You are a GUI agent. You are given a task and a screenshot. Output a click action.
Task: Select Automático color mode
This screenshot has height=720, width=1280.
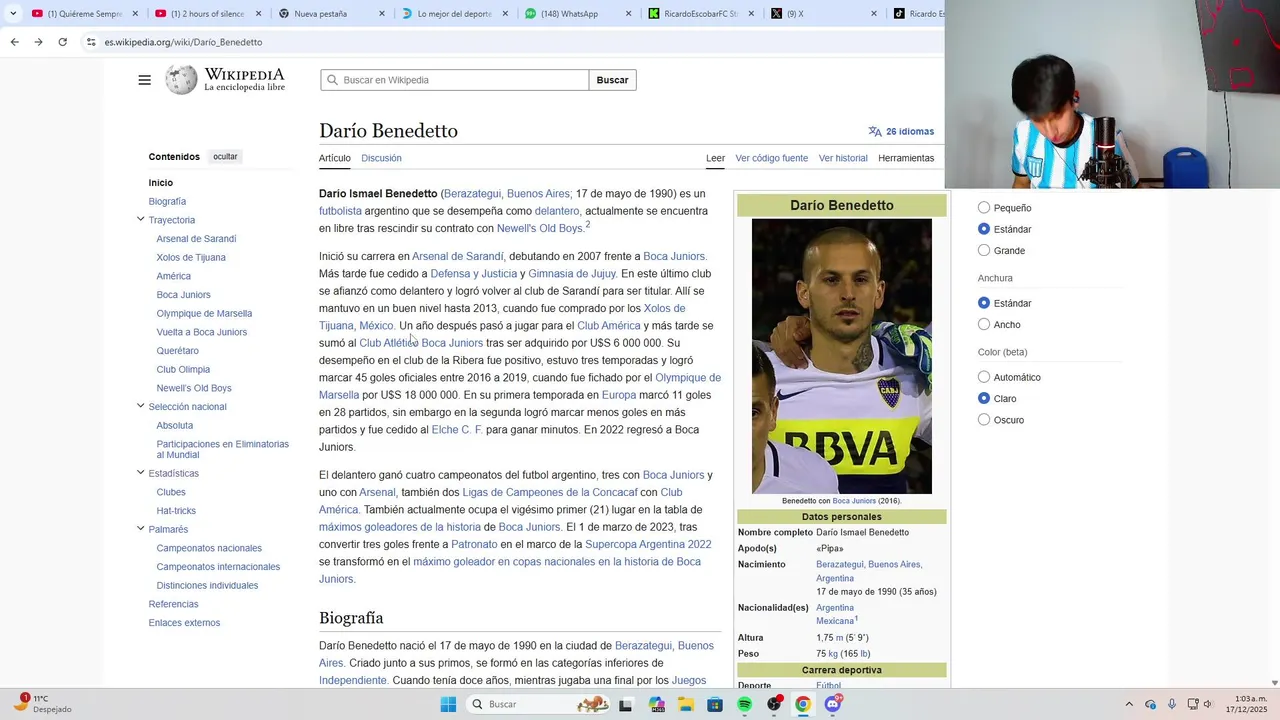pos(984,377)
